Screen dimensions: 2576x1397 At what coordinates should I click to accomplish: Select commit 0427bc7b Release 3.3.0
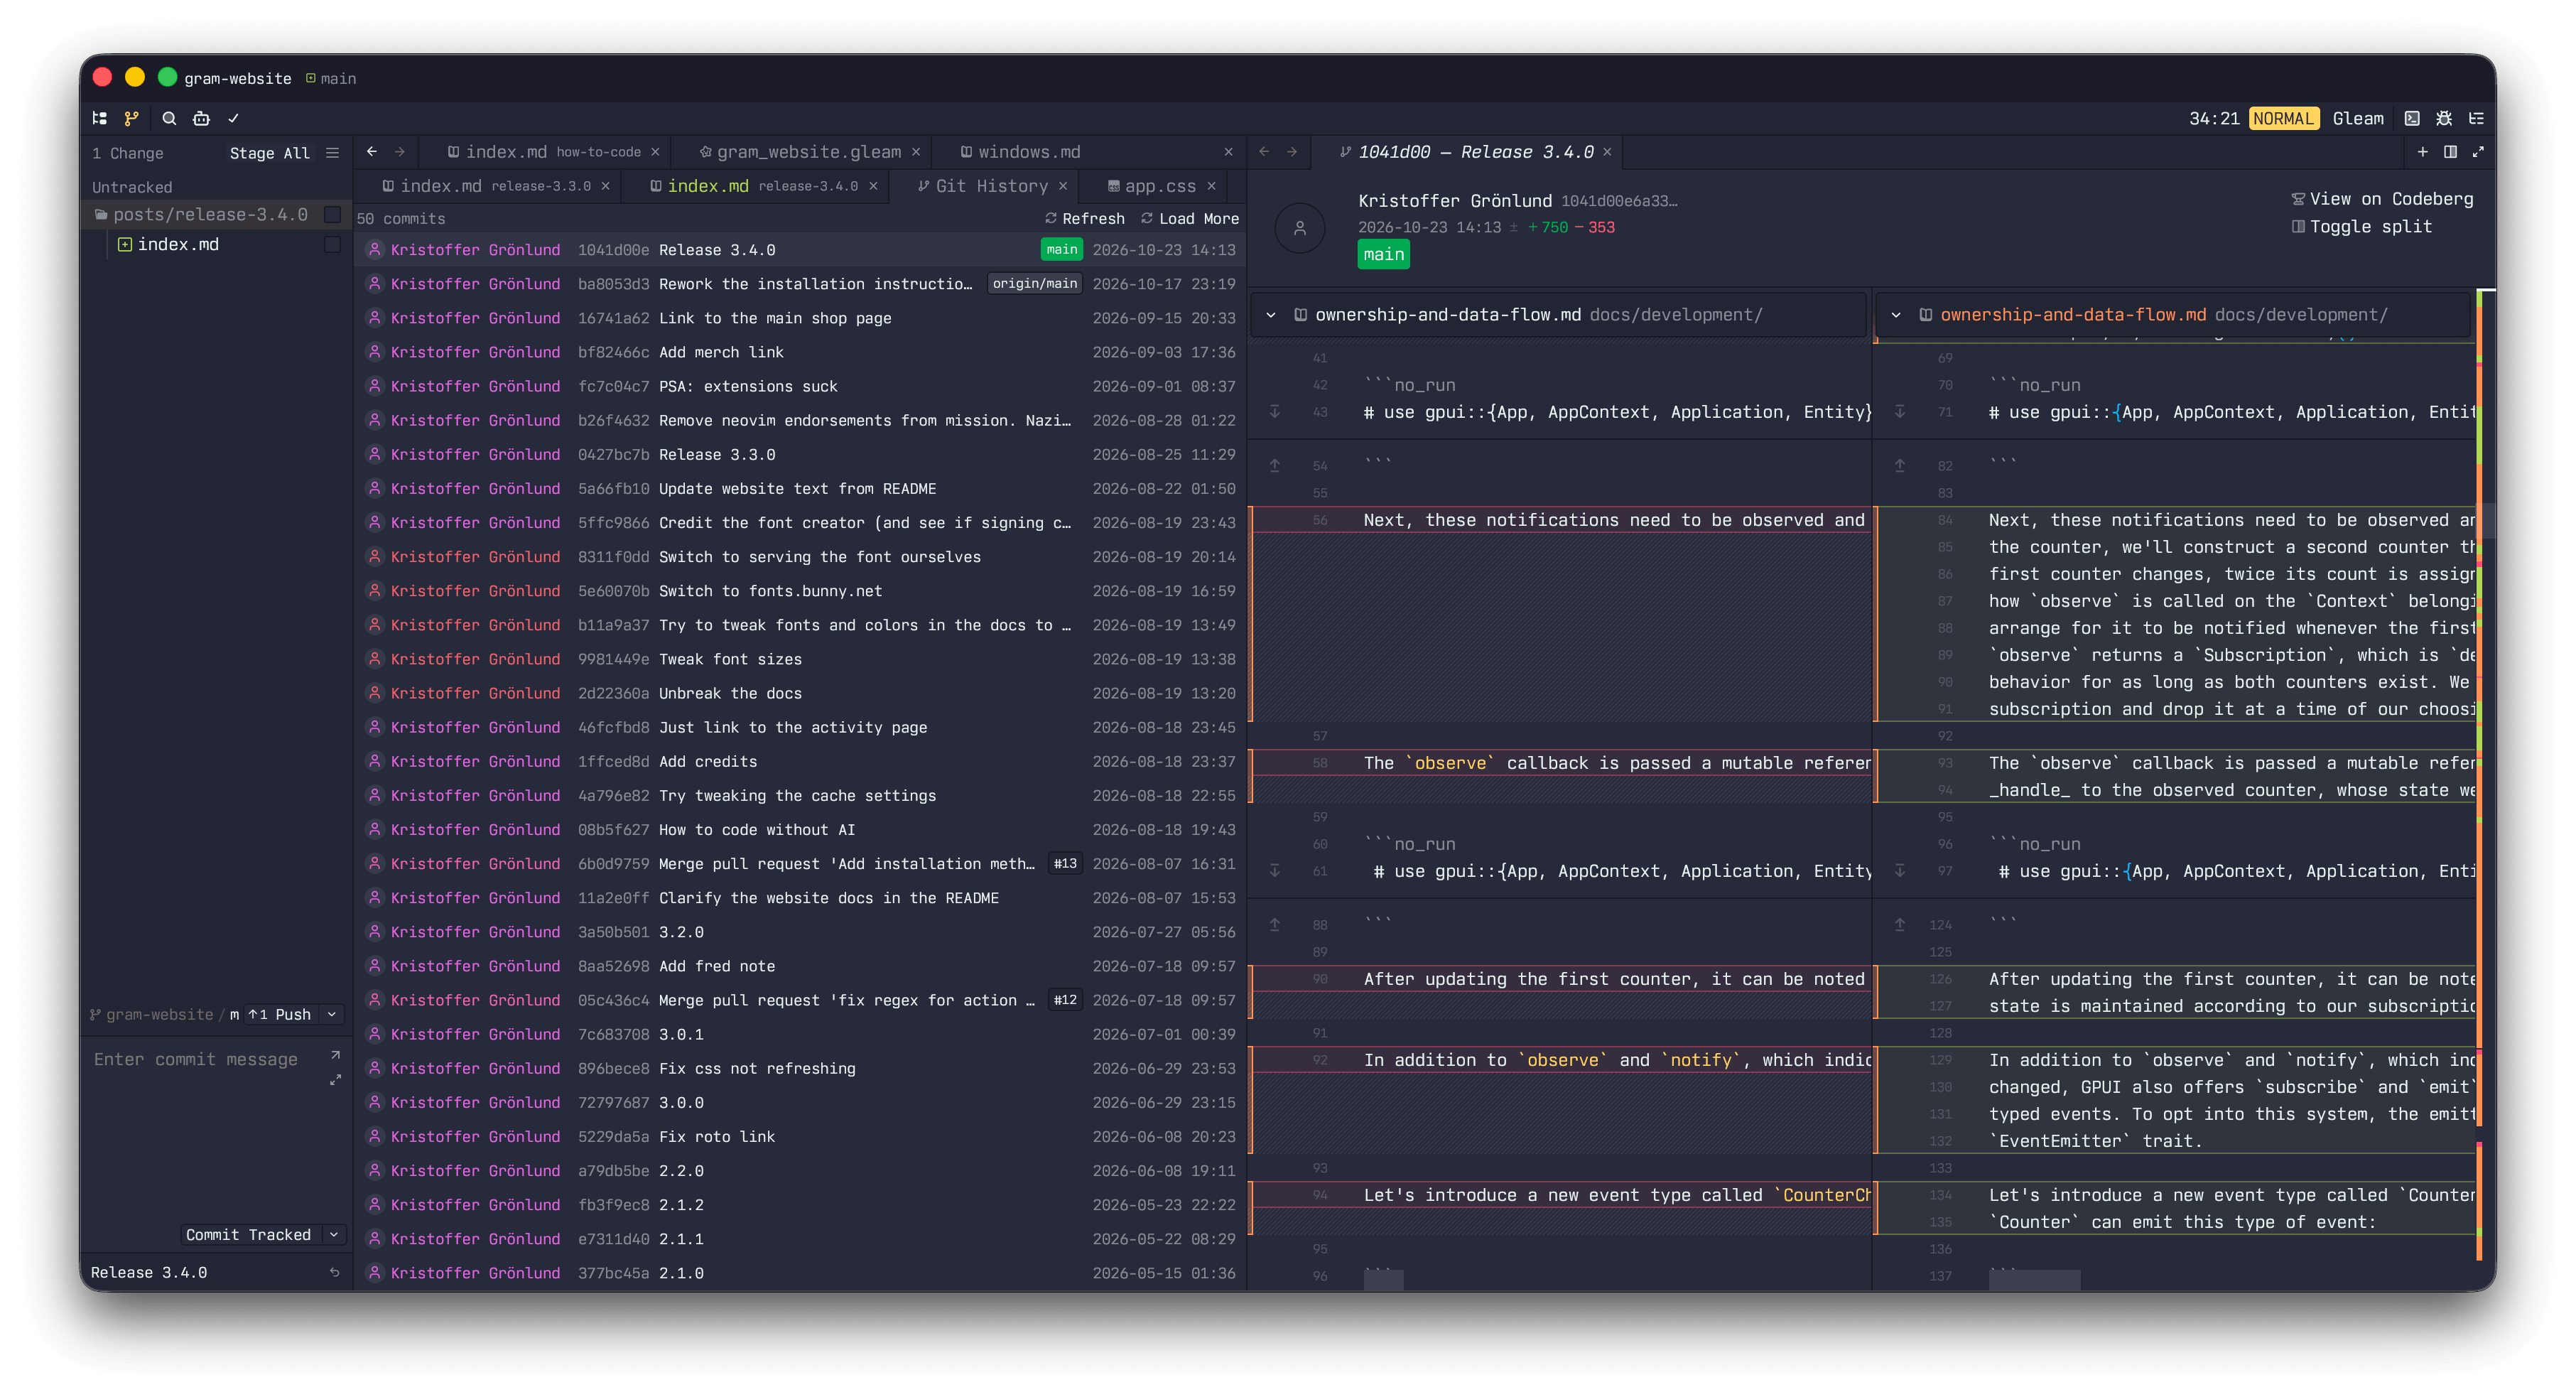pos(799,455)
